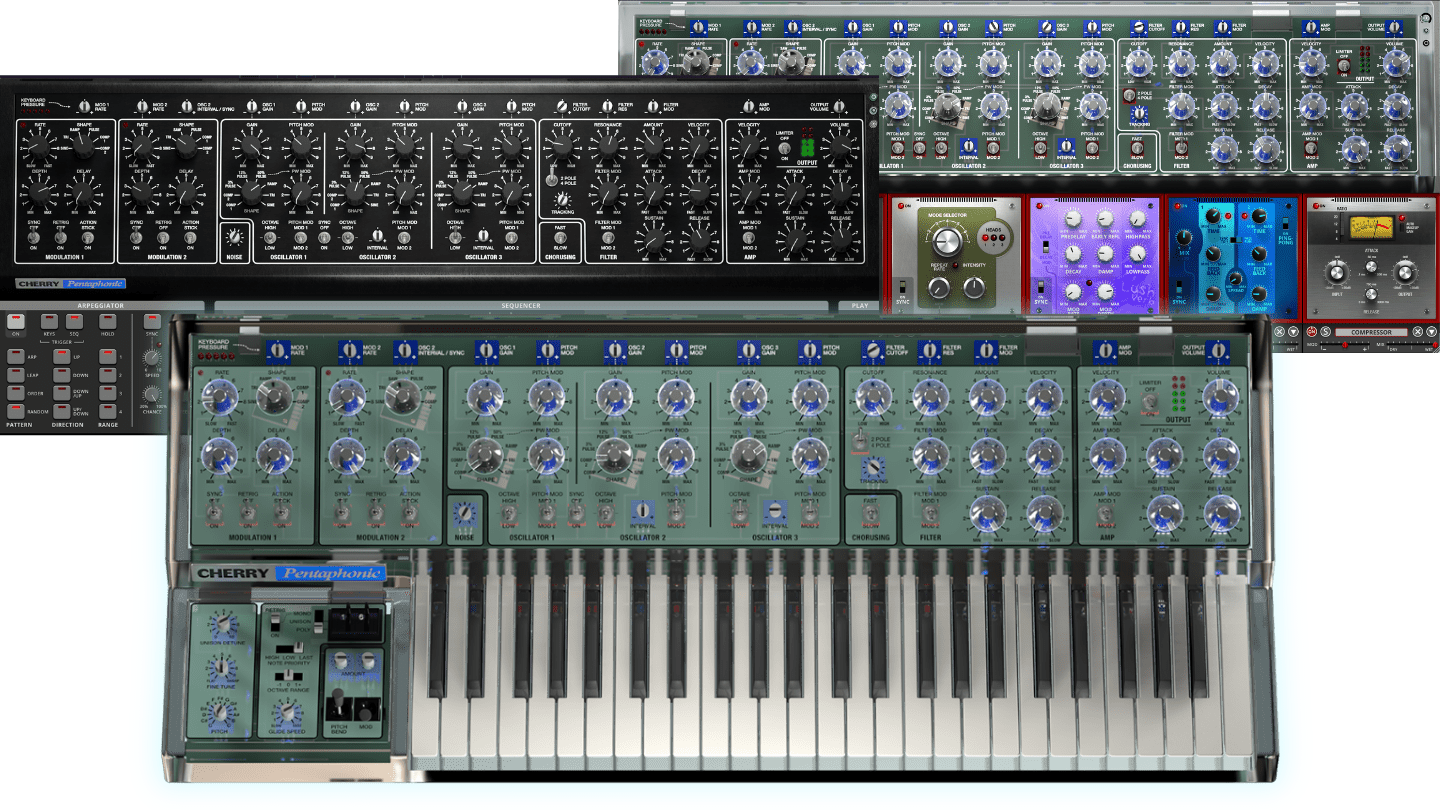Open the SEQUENCER tab
The image size is (1440, 810).
pyautogui.click(x=520, y=306)
